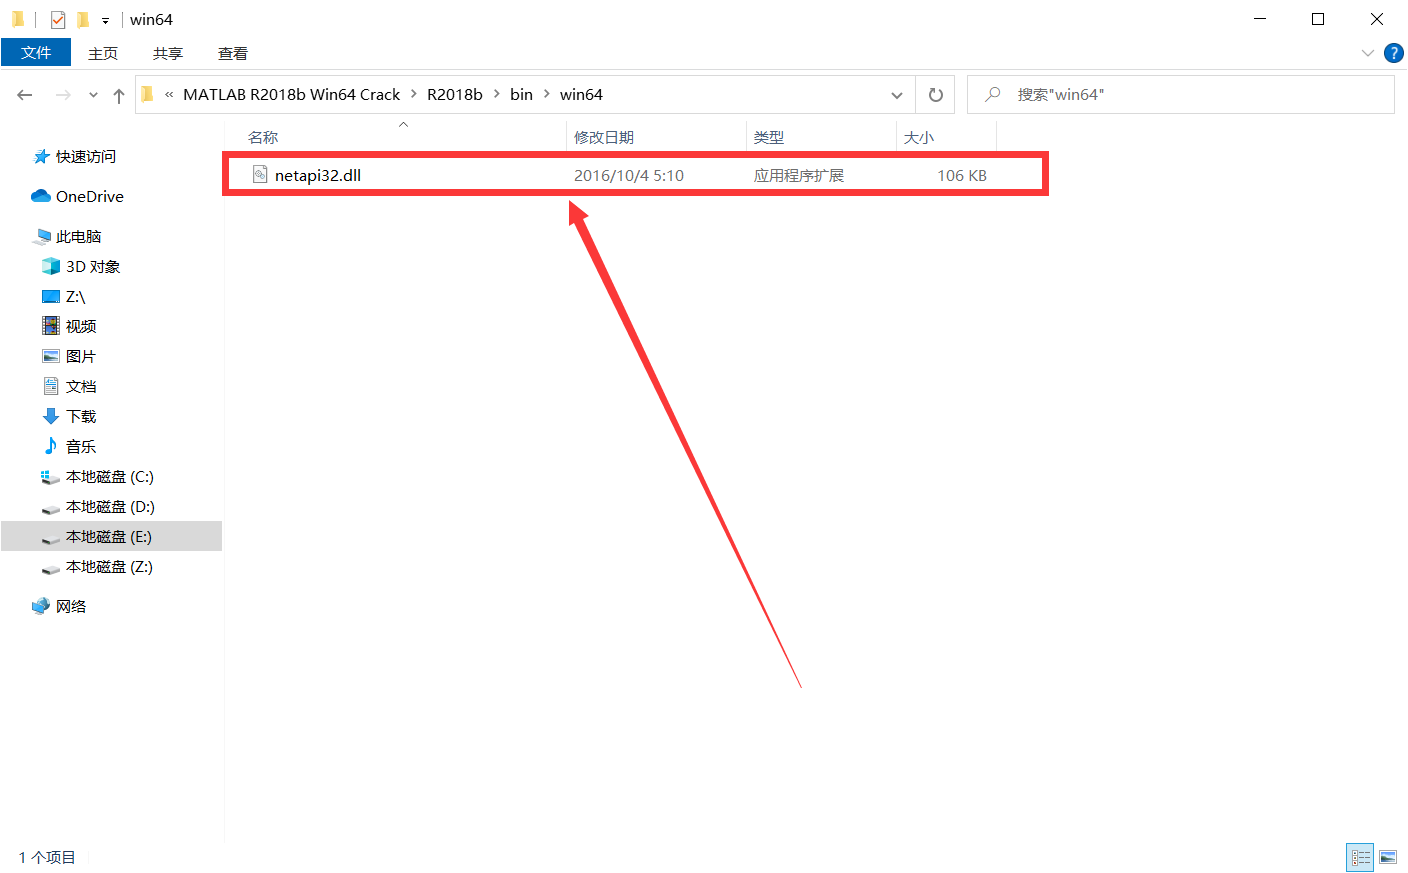The height and width of the screenshot is (873, 1408).
Task: Open the recent locations dropdown
Action: (x=93, y=95)
